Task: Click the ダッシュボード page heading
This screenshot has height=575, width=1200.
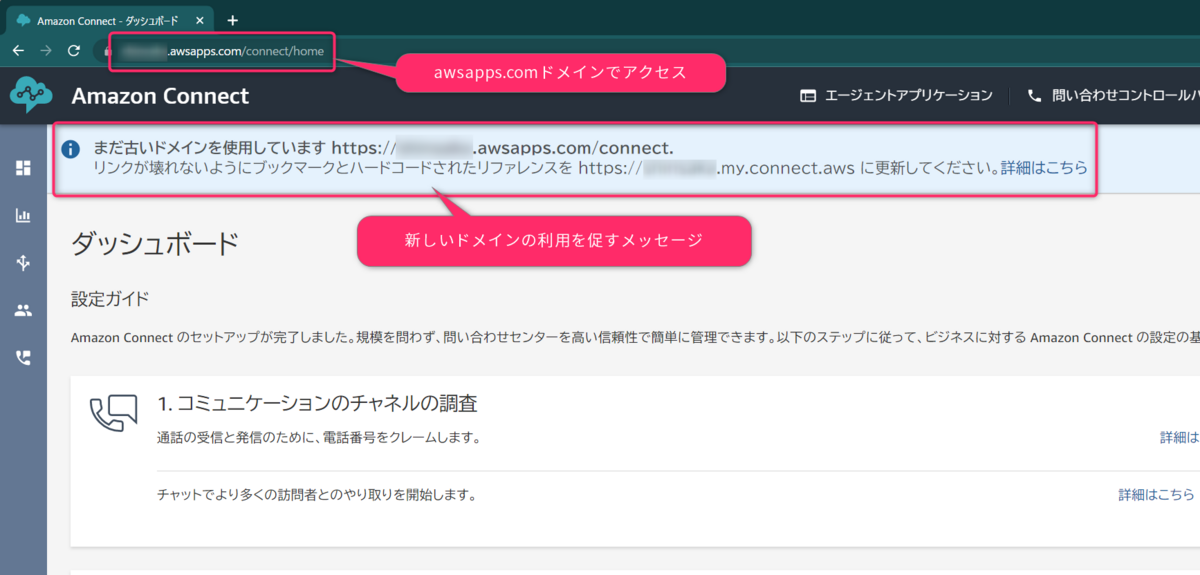Action: pyautogui.click(x=155, y=243)
